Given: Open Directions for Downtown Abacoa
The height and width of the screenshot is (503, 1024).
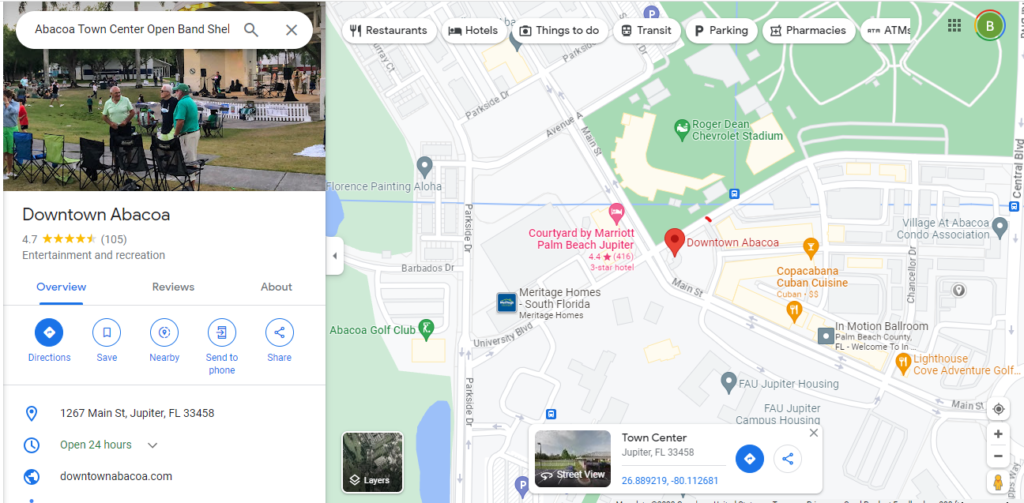Looking at the screenshot, I should (49, 341).
